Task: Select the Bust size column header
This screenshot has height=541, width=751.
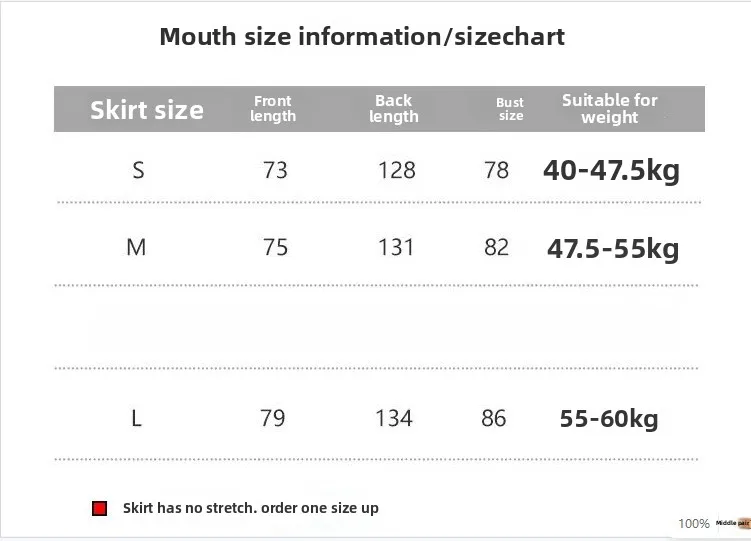Action: pyautogui.click(x=510, y=109)
